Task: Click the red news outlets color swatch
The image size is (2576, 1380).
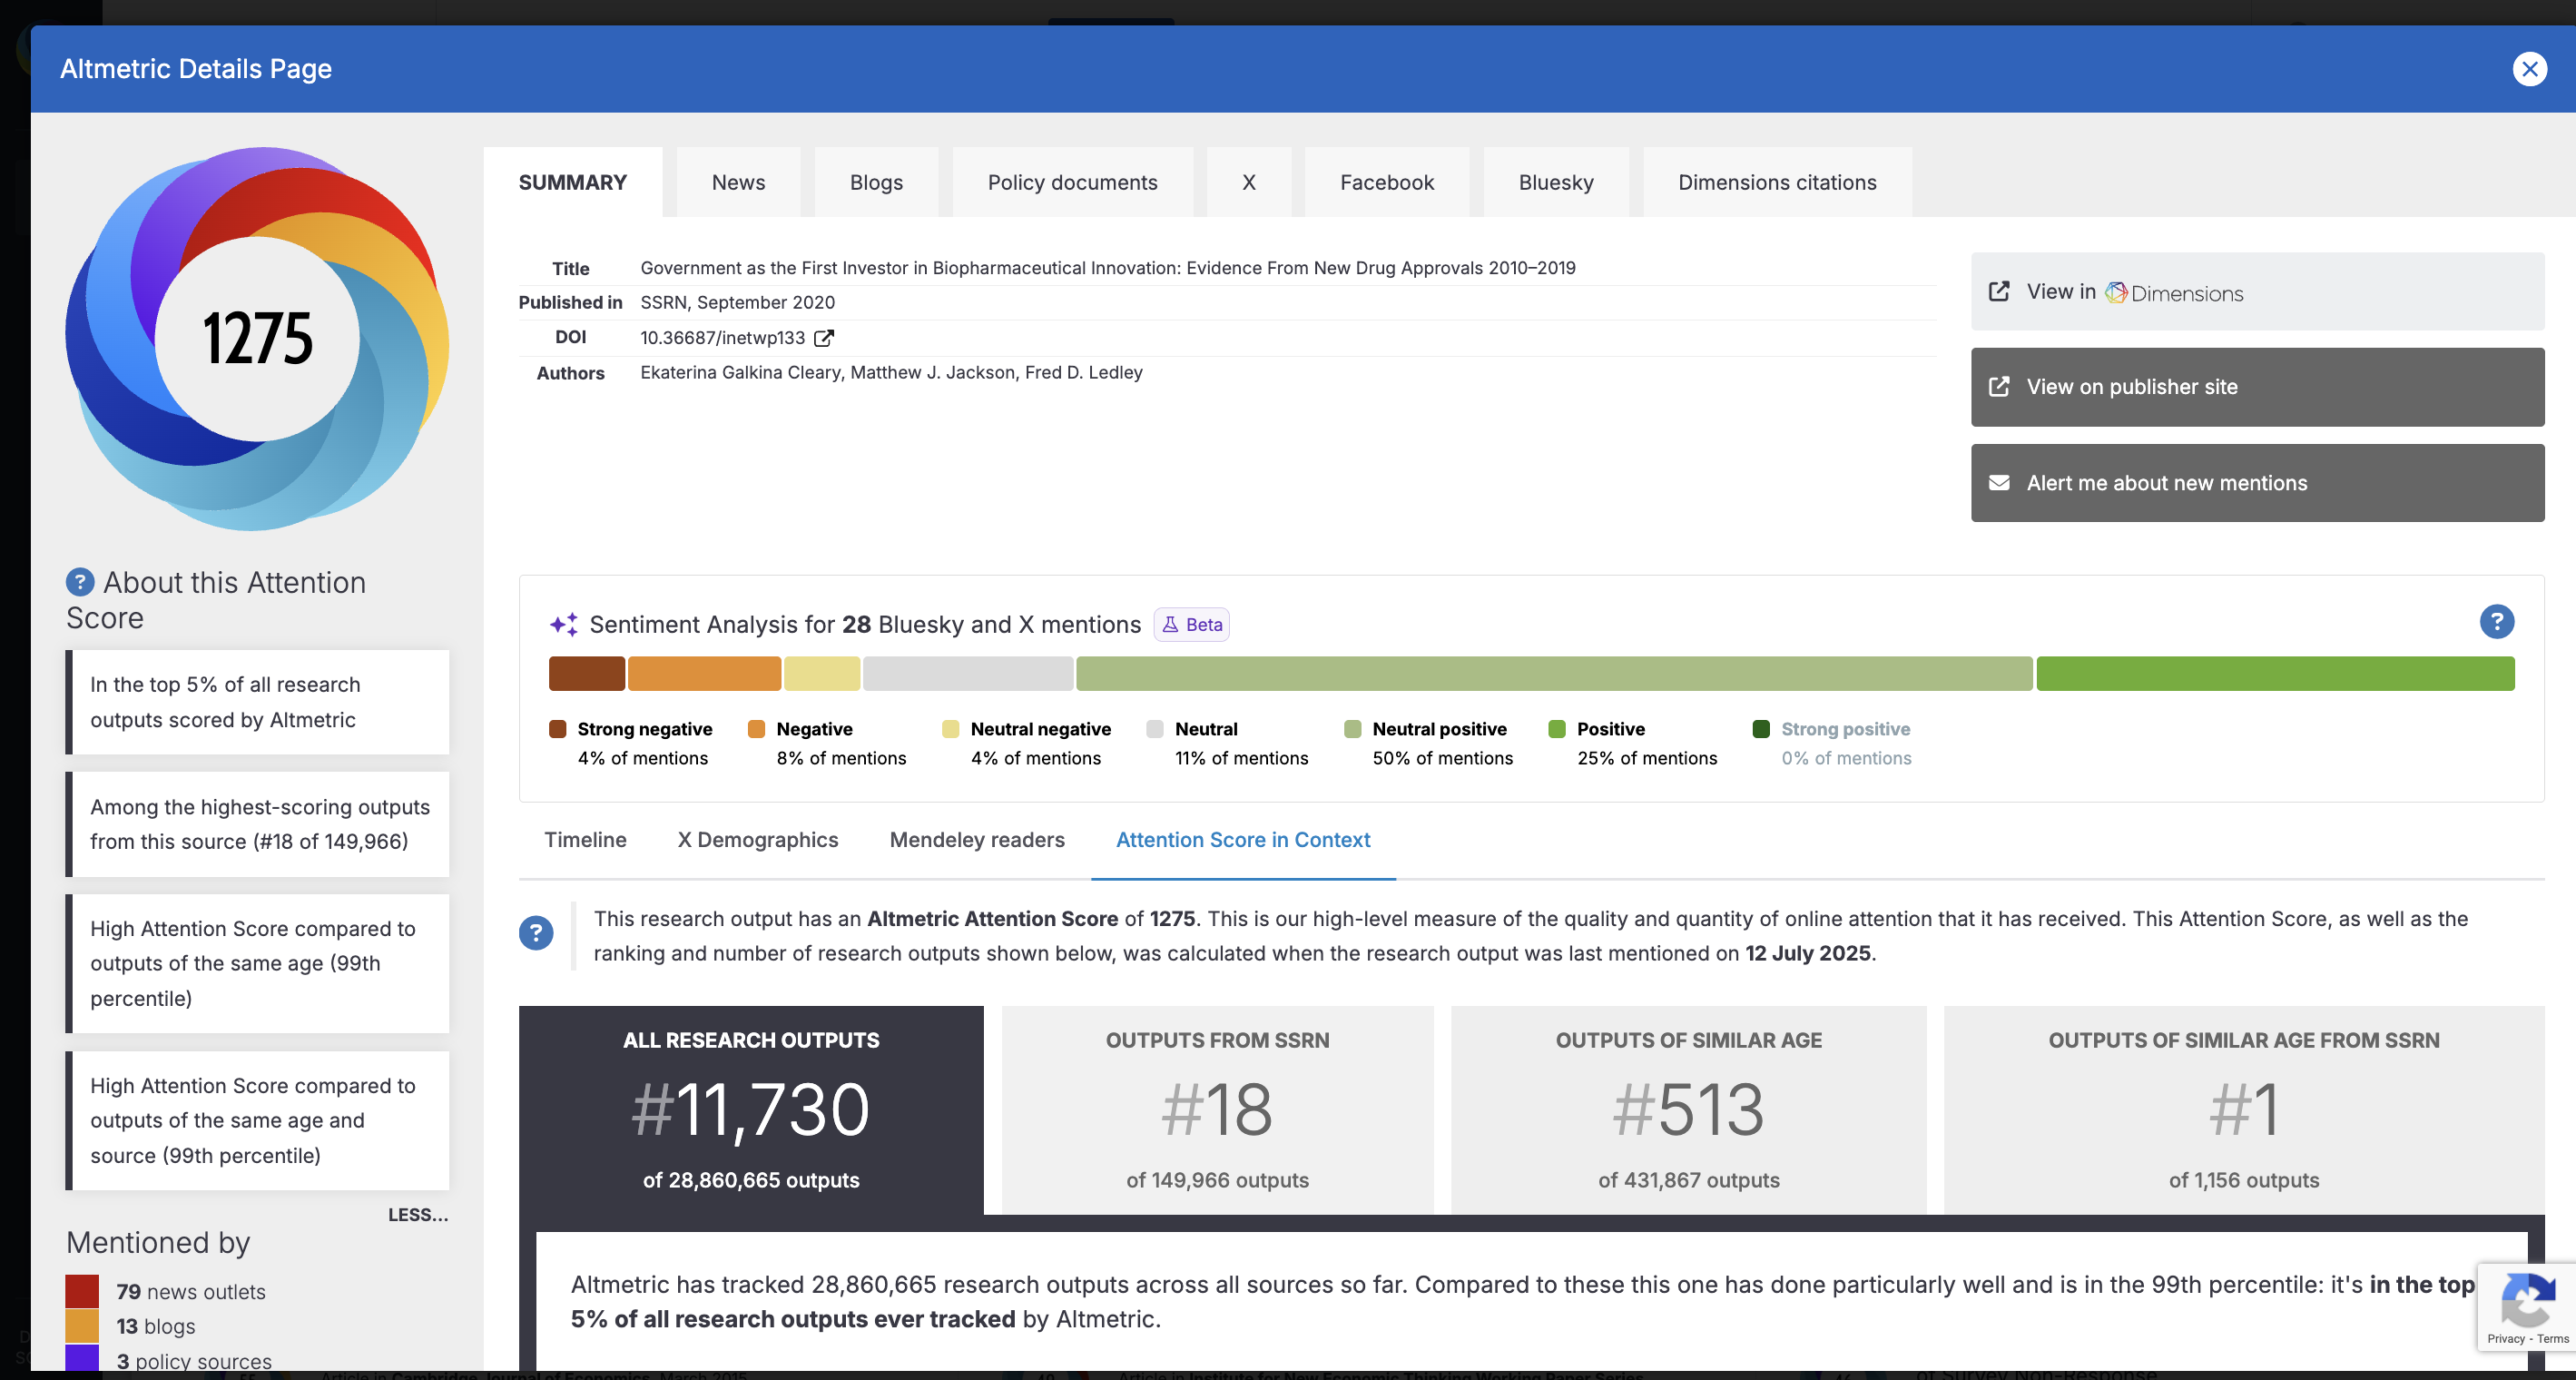Action: coord(82,1291)
